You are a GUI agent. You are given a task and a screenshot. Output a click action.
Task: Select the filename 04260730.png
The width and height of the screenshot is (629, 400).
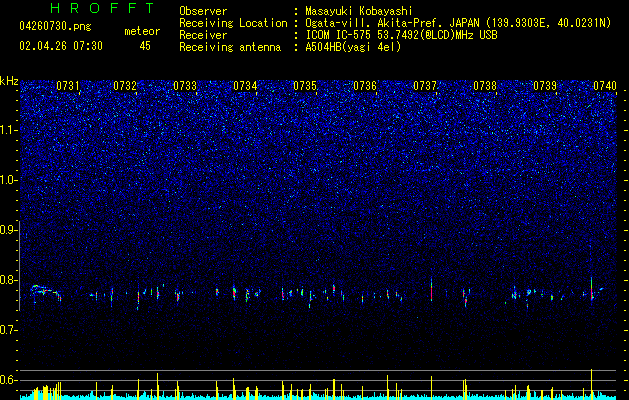click(x=55, y=26)
